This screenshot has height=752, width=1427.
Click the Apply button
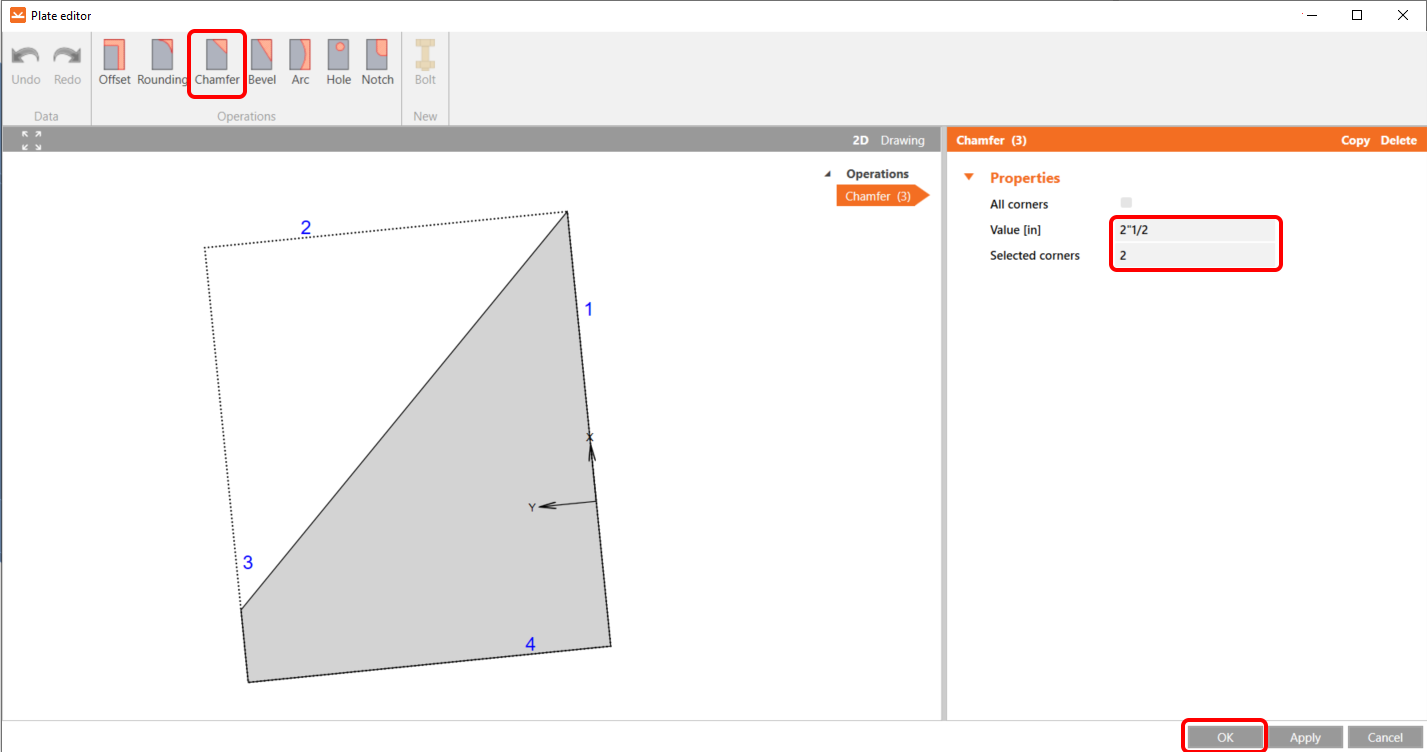1305,737
